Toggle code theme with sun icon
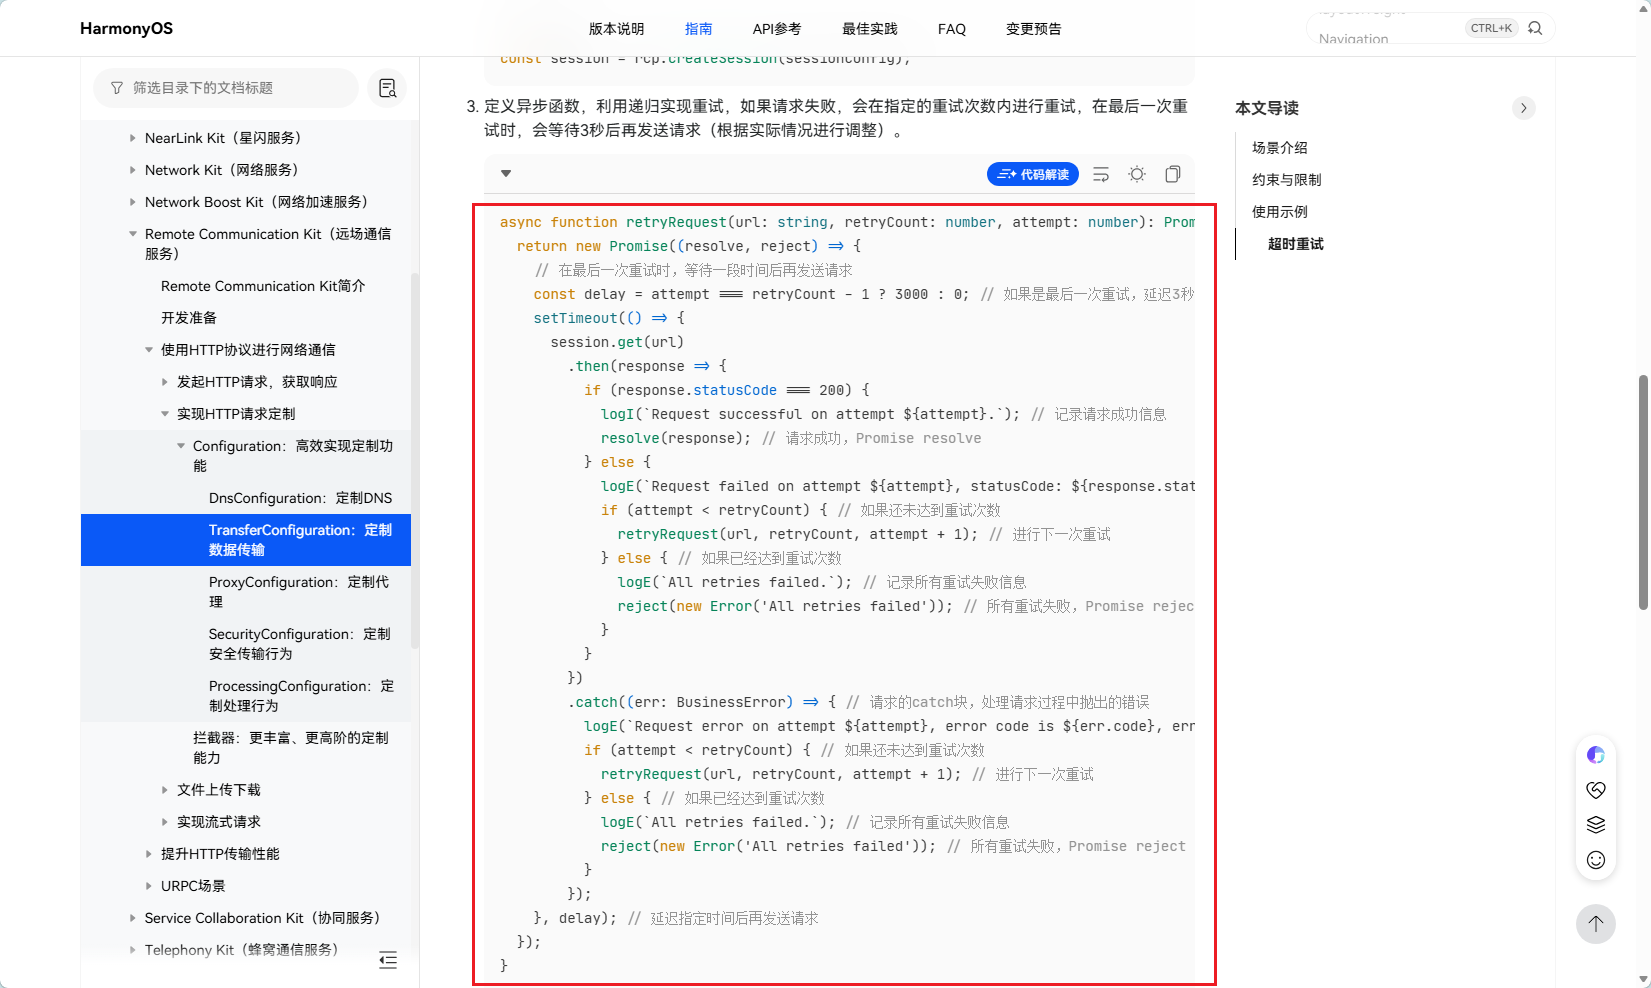 pos(1137,174)
